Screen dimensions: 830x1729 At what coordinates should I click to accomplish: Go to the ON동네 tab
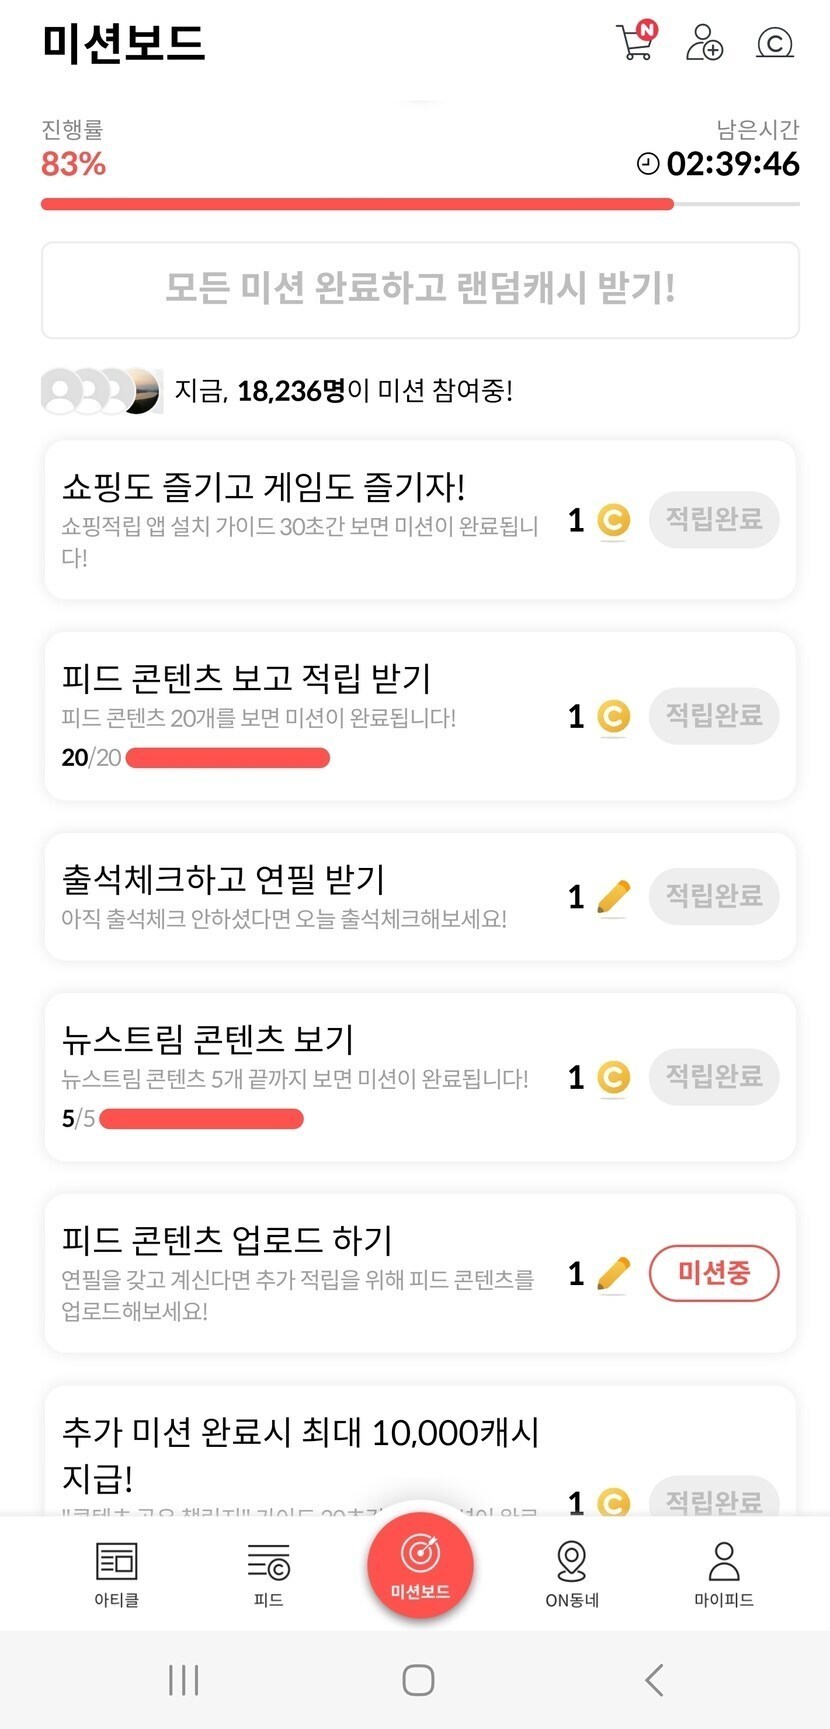(572, 1573)
